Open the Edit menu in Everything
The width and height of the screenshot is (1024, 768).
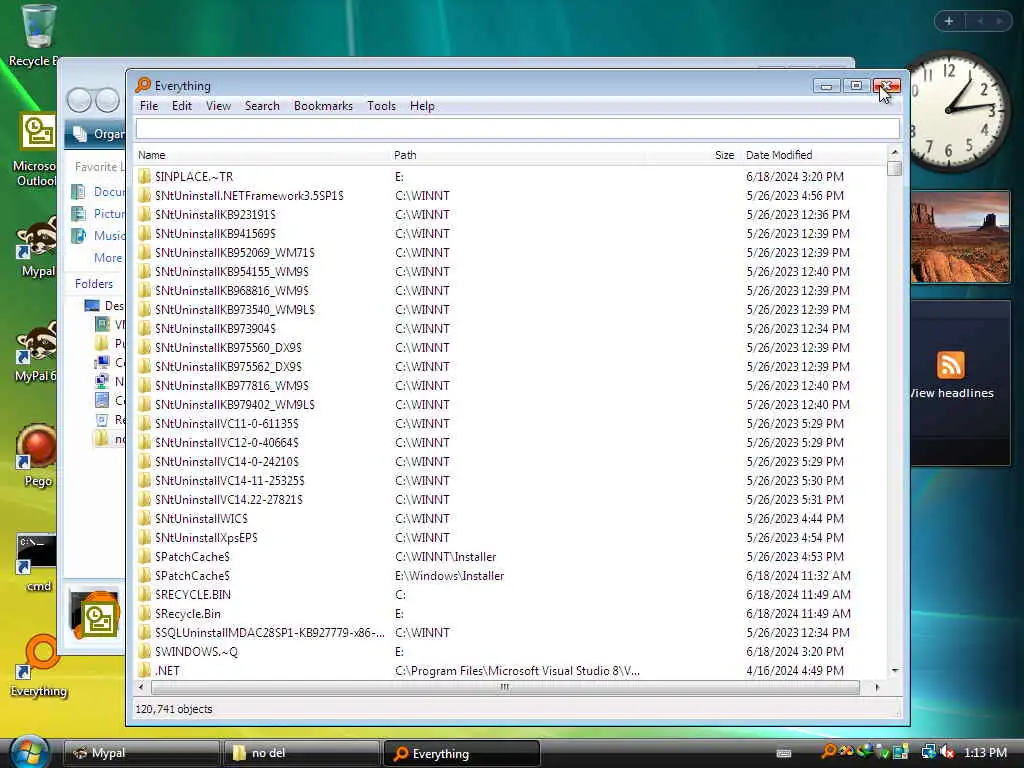click(x=182, y=106)
